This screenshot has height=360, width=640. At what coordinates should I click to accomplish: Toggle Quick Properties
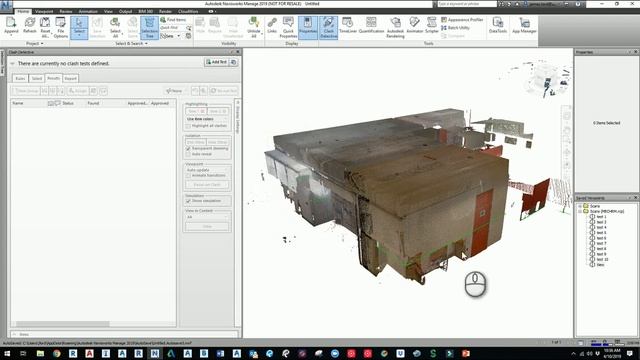tap(288, 27)
